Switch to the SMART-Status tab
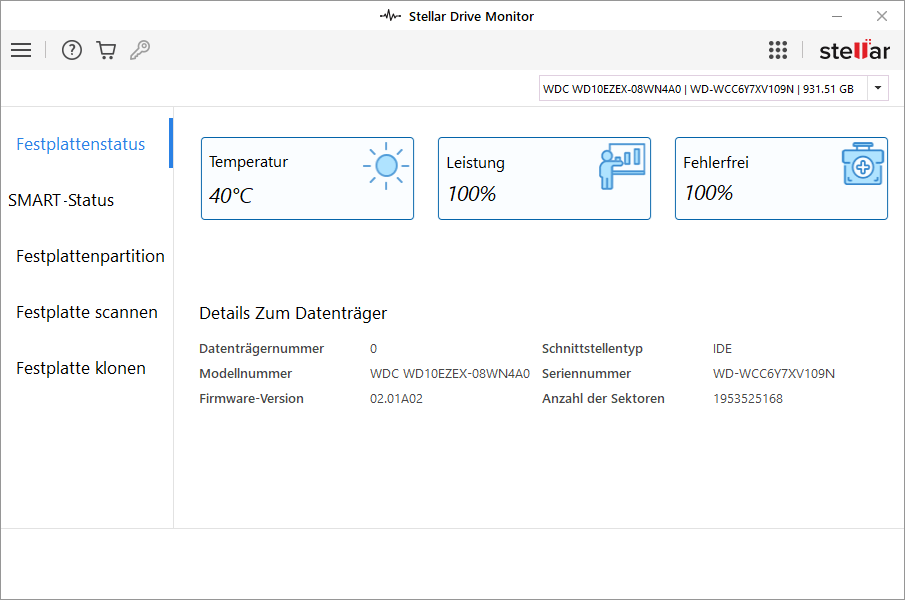Image resolution: width=905 pixels, height=600 pixels. pyautogui.click(x=61, y=200)
